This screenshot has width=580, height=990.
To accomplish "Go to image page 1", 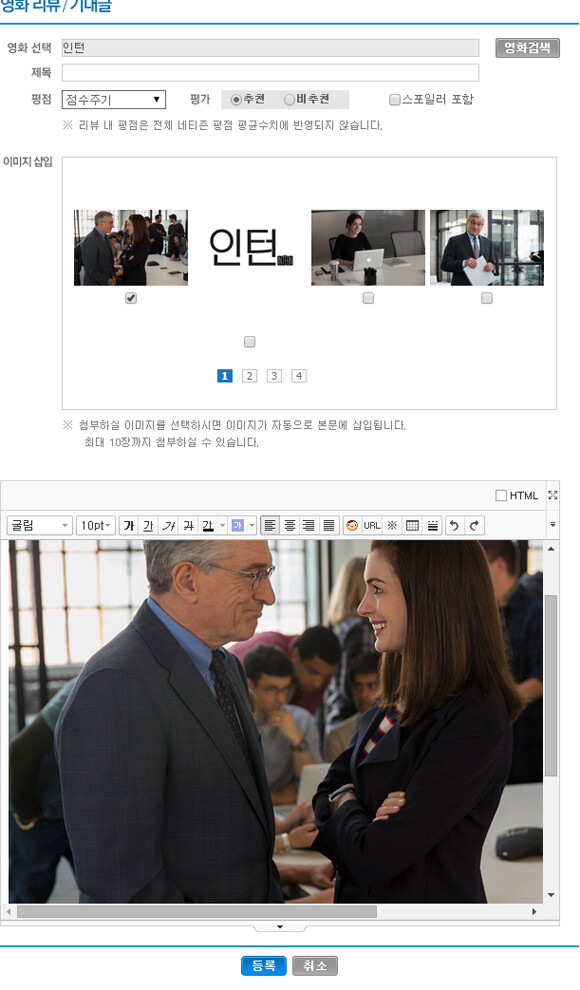I will point(225,376).
